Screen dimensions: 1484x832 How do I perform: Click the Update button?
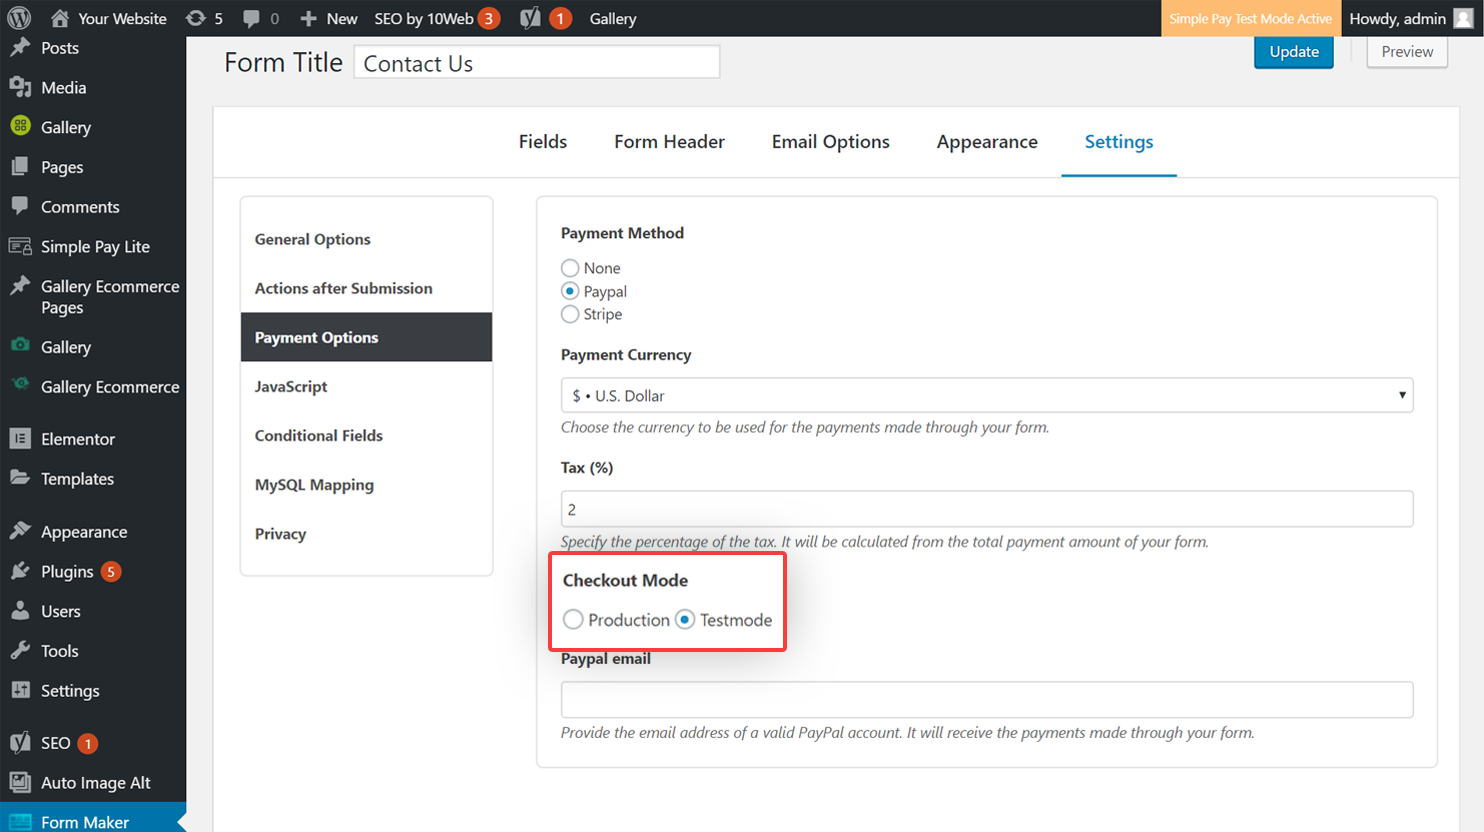(1294, 52)
